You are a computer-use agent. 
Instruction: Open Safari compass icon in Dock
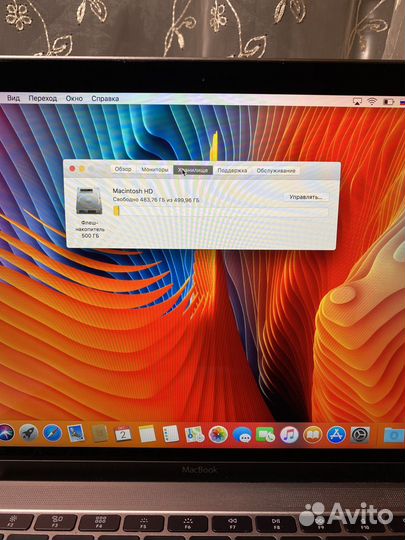click(52, 433)
